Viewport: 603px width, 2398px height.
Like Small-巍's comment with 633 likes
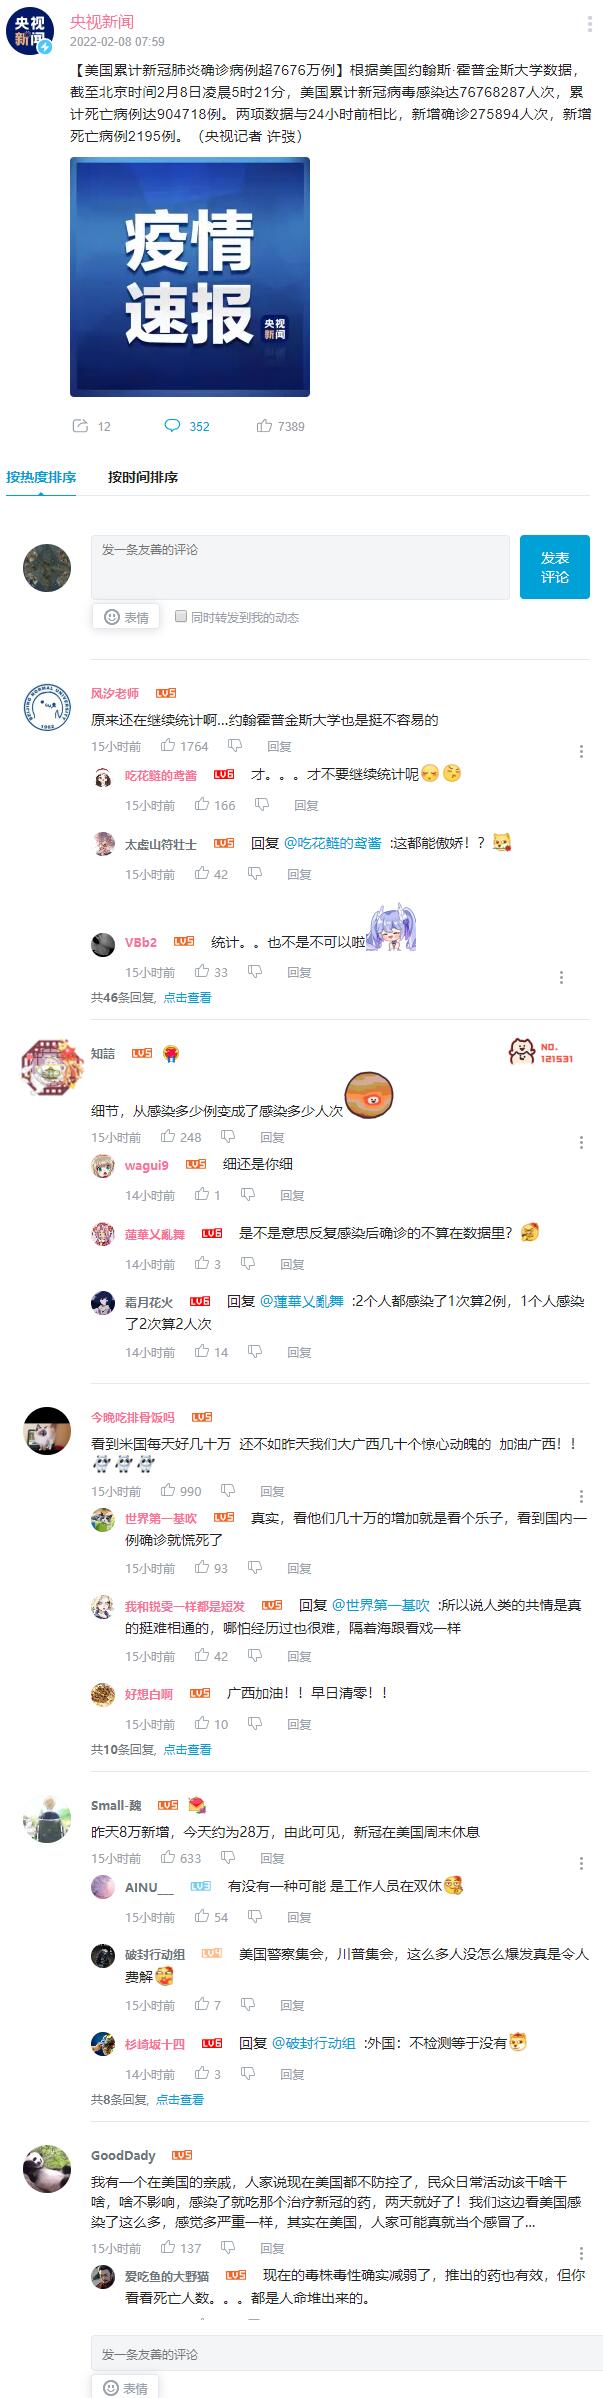[x=168, y=1857]
